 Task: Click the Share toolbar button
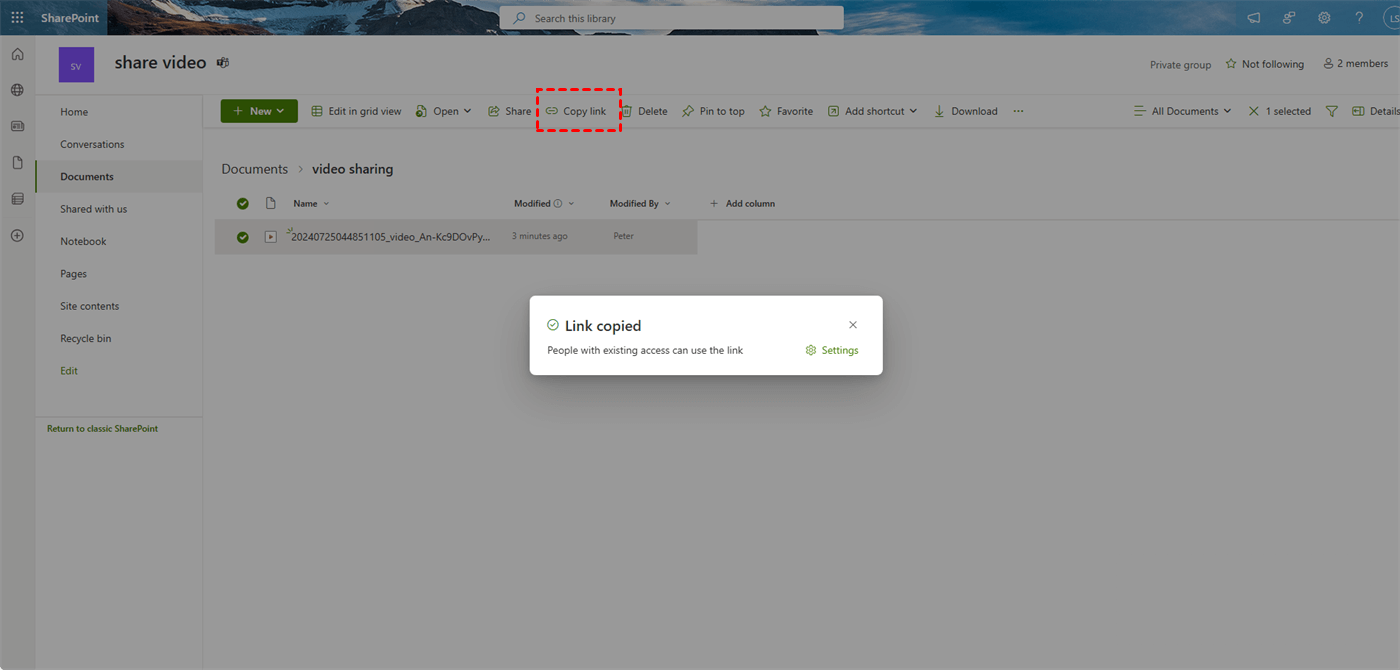point(510,111)
